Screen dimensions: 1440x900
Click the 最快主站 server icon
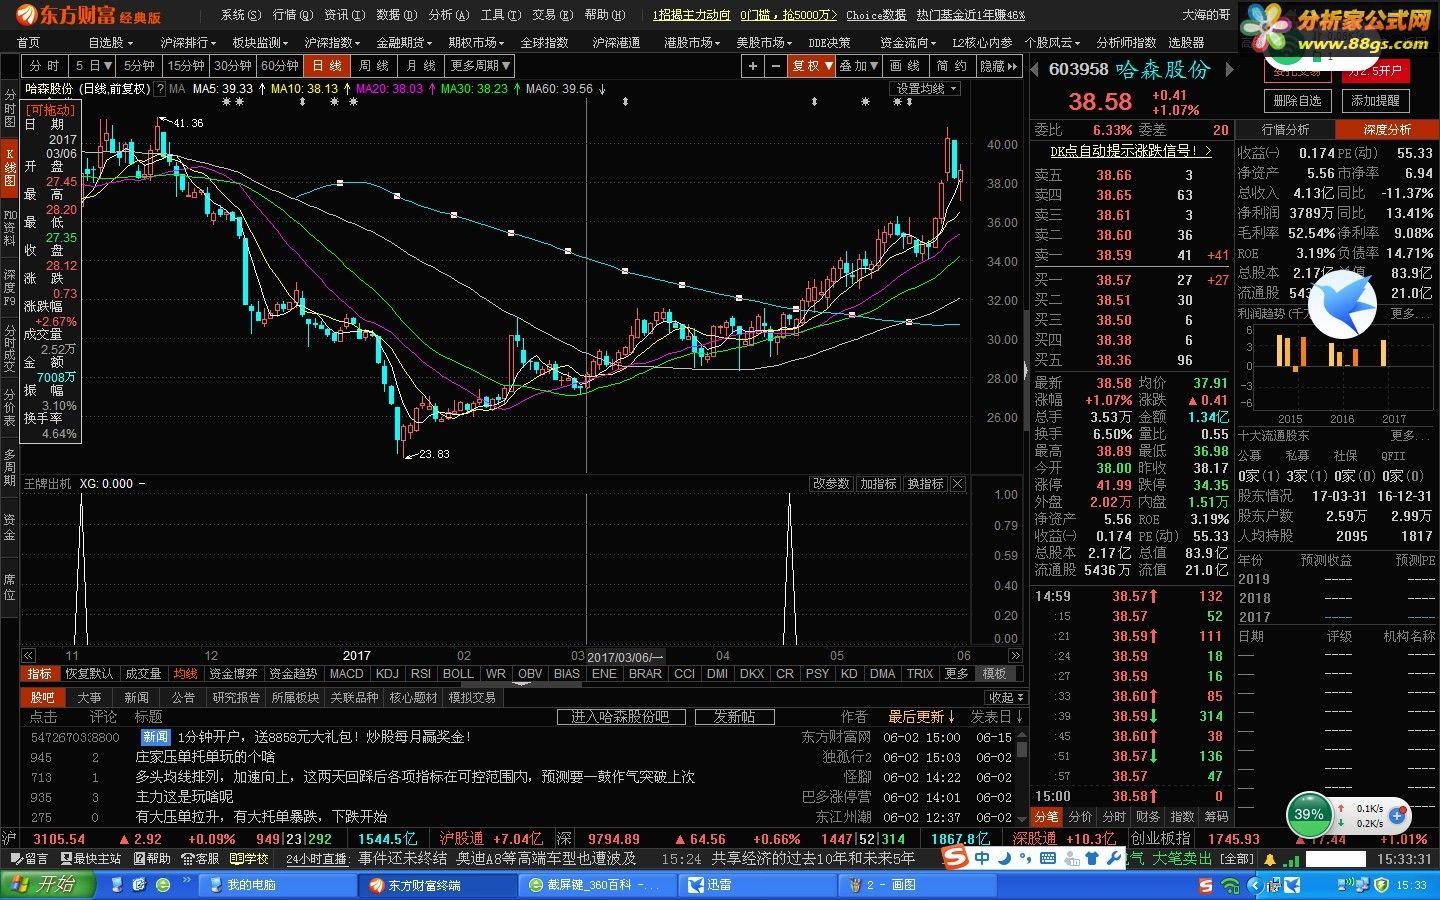point(91,858)
